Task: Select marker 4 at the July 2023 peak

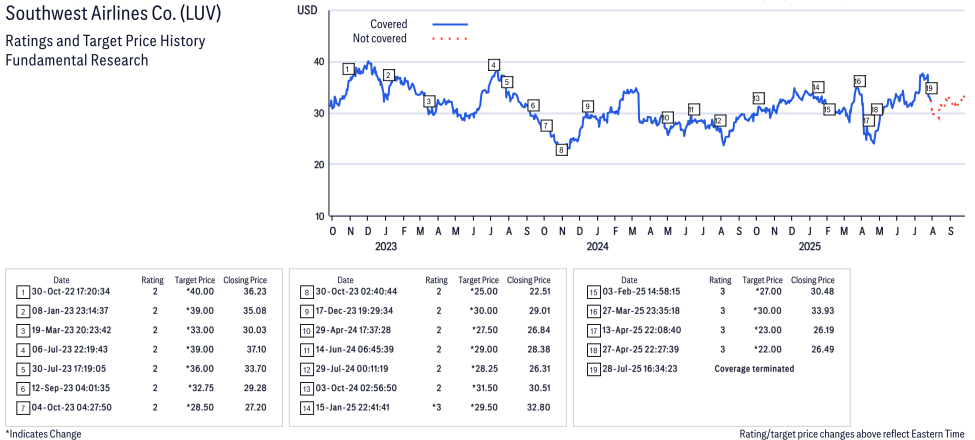Action: point(494,65)
